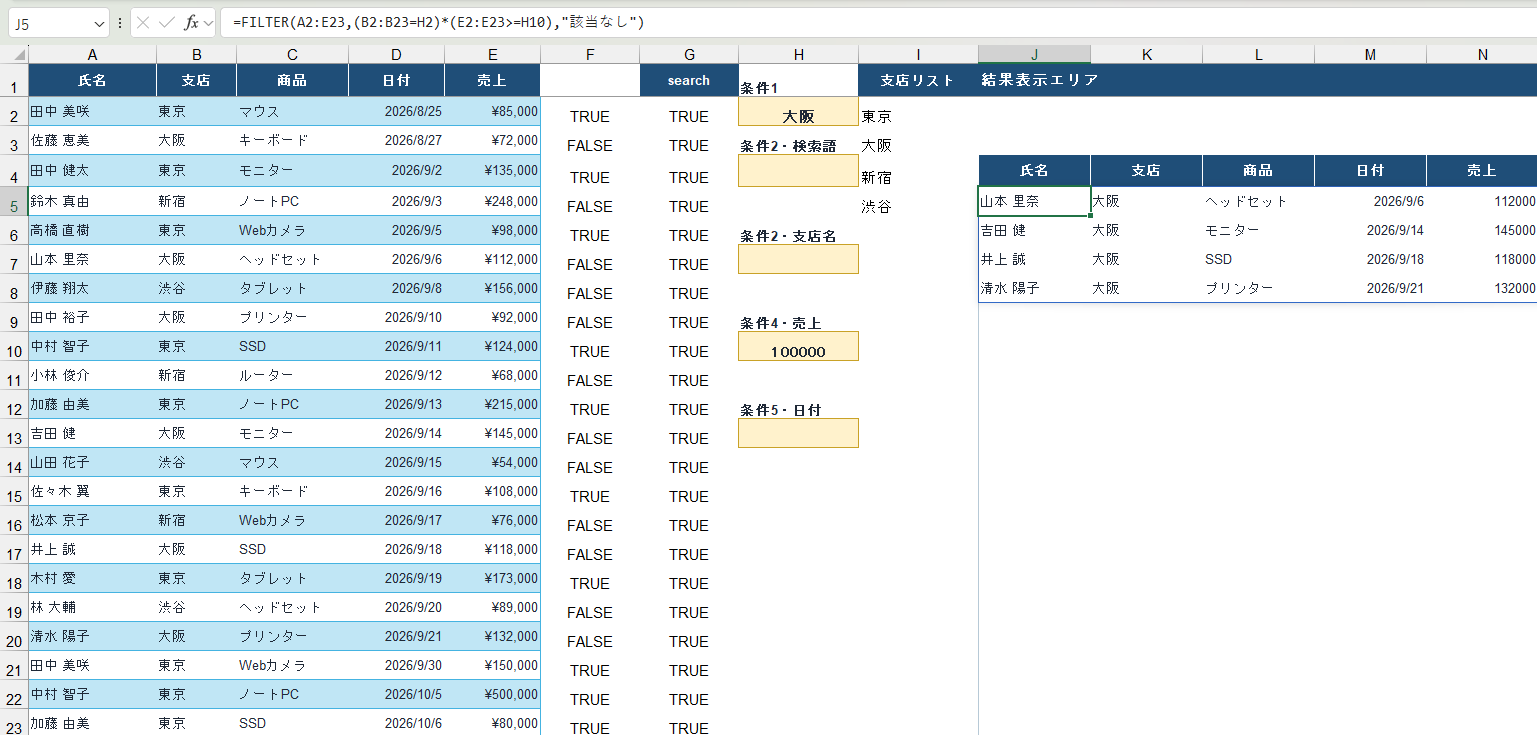Screen dimensions: 1537x735
Task: Click the タブレット cell in row 8
Action: tap(292, 288)
